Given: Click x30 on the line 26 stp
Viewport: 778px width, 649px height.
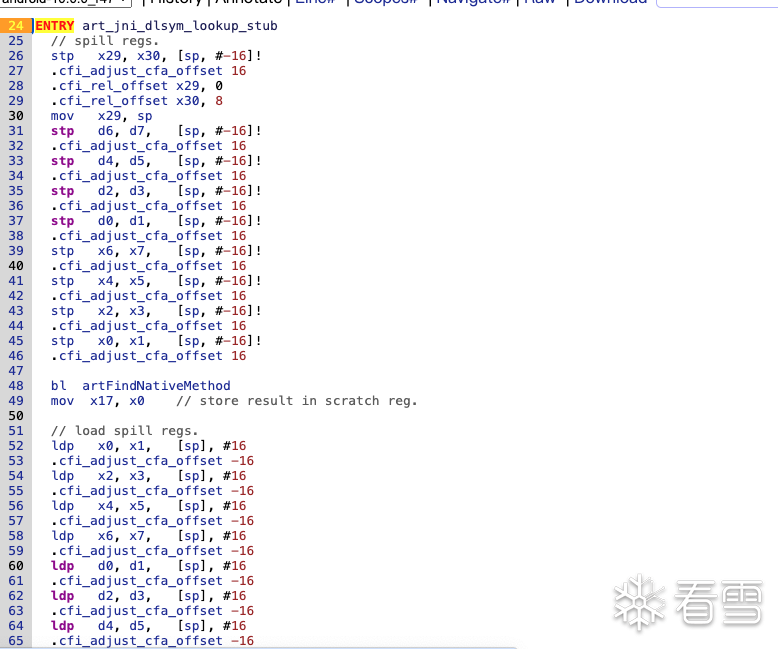Looking at the screenshot, I should click(148, 56).
